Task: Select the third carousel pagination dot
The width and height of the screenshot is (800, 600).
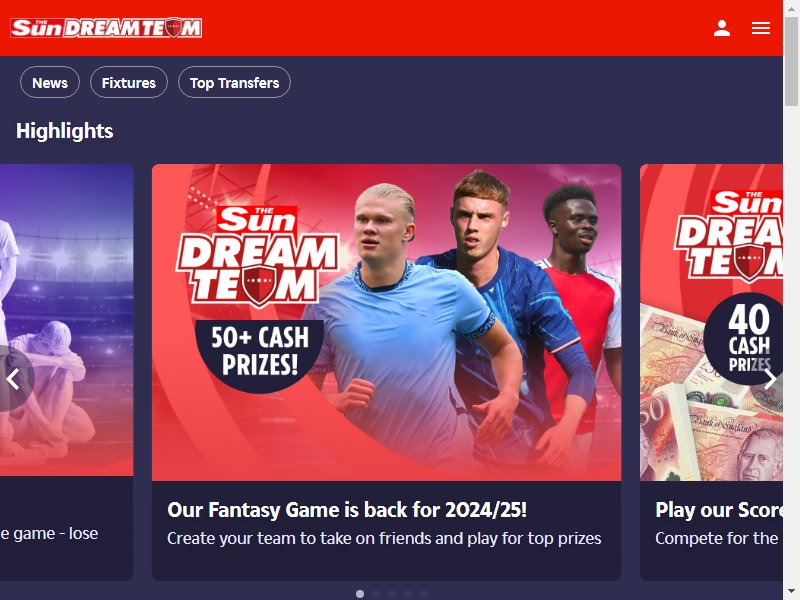Action: (x=392, y=594)
